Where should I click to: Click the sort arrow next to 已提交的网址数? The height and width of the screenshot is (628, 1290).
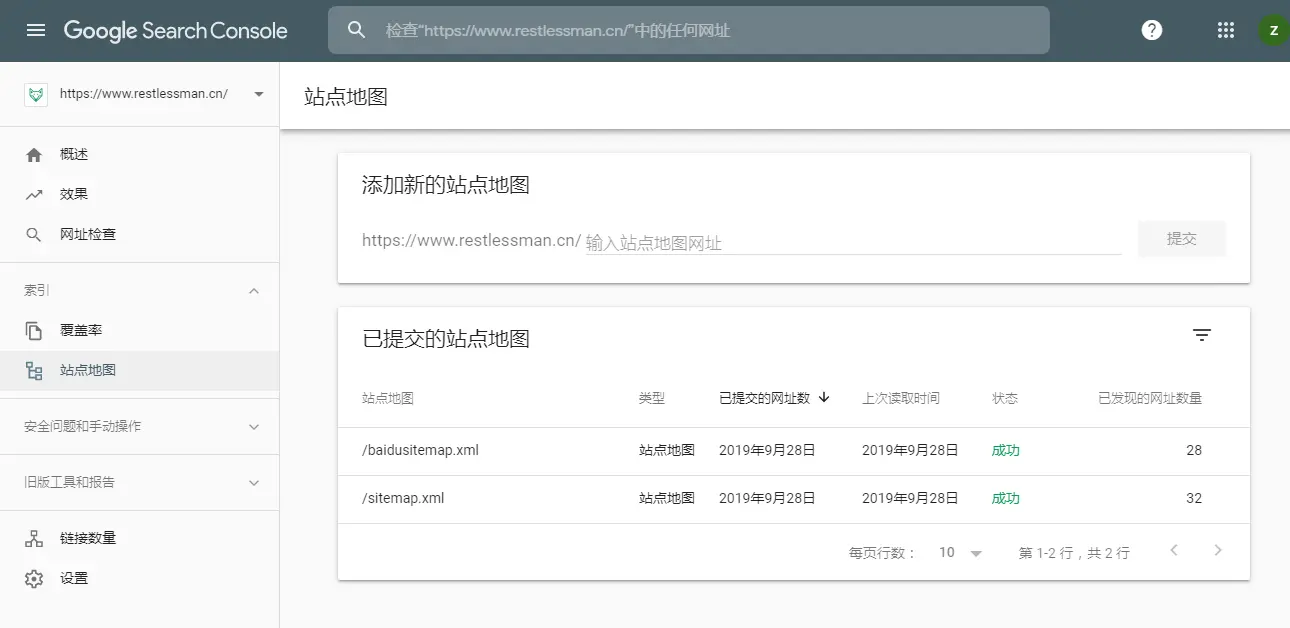point(824,397)
